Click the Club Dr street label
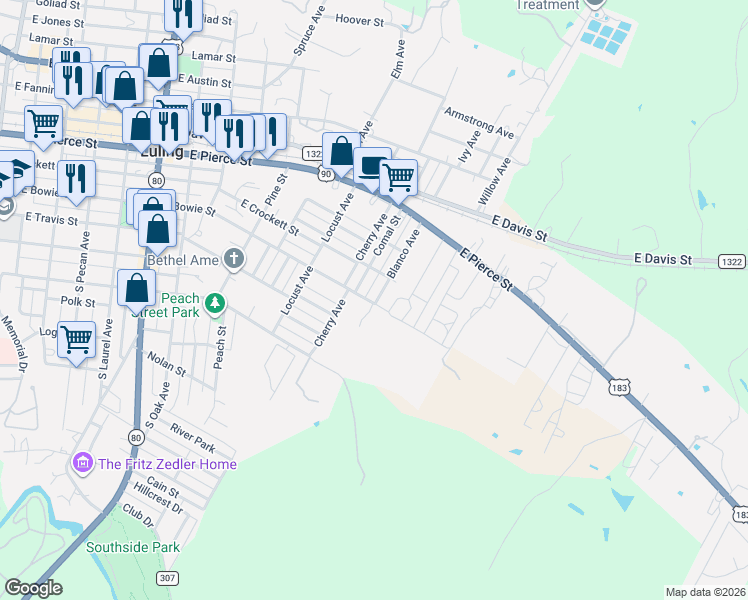The width and height of the screenshot is (748, 600). (x=138, y=516)
